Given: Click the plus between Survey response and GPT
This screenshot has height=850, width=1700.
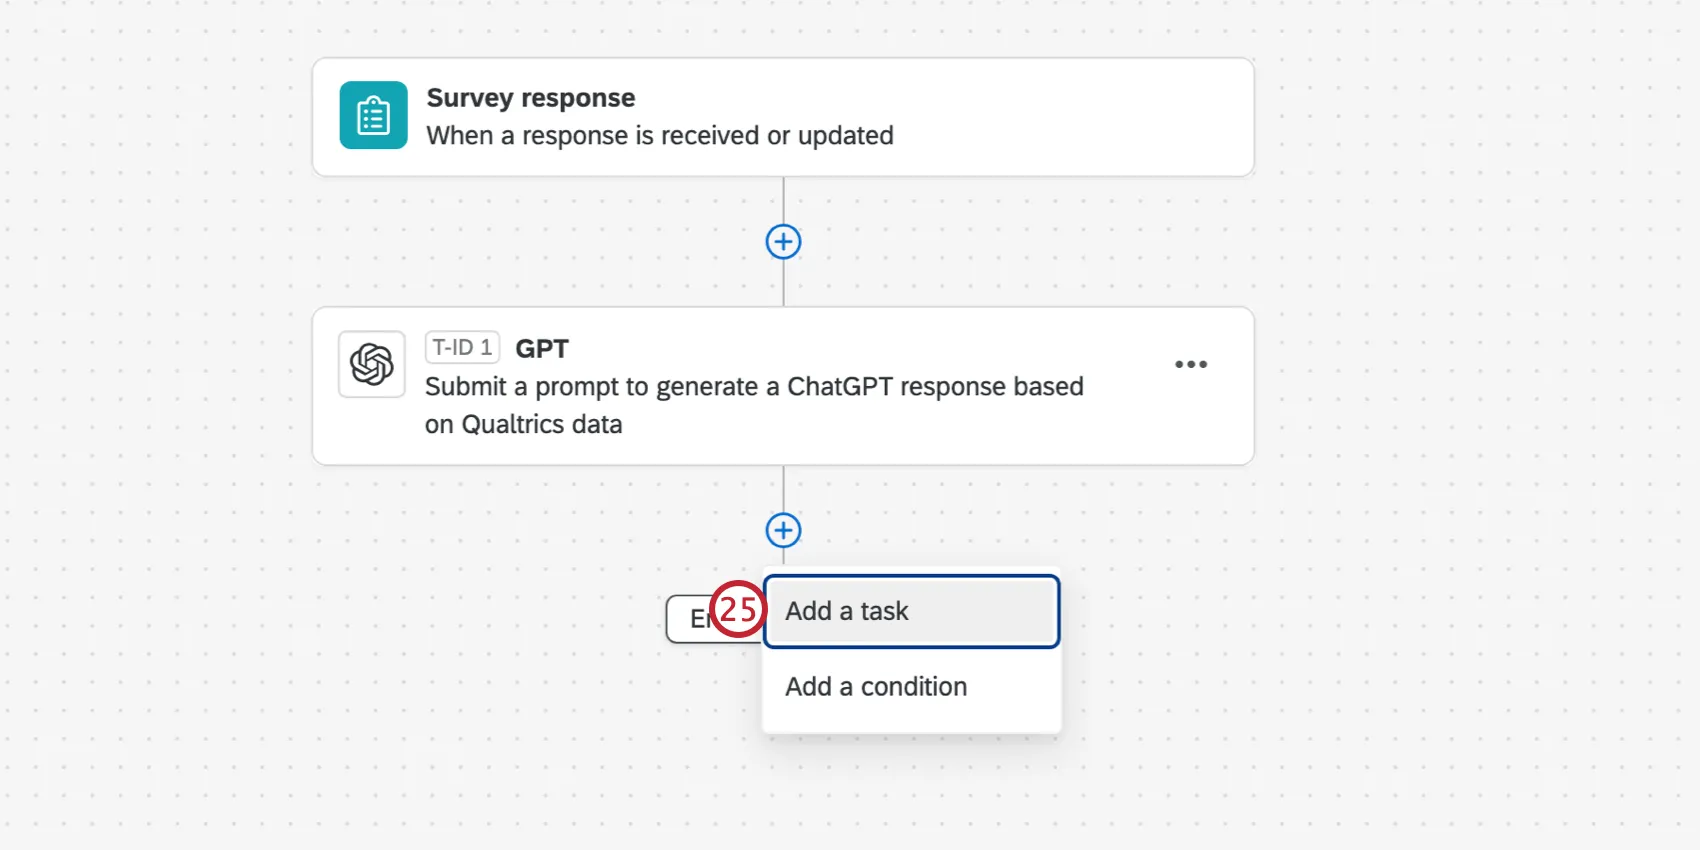Looking at the screenshot, I should 783,241.
